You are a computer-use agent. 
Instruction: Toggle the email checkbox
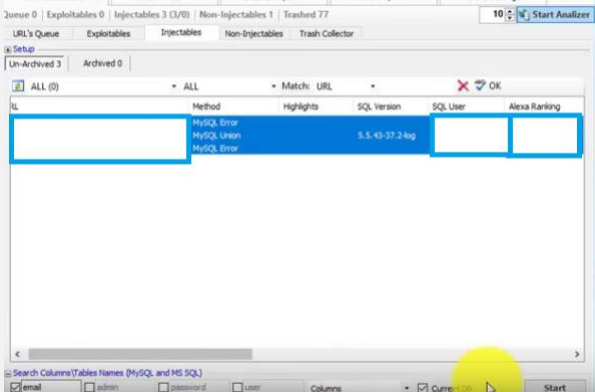tap(15, 387)
